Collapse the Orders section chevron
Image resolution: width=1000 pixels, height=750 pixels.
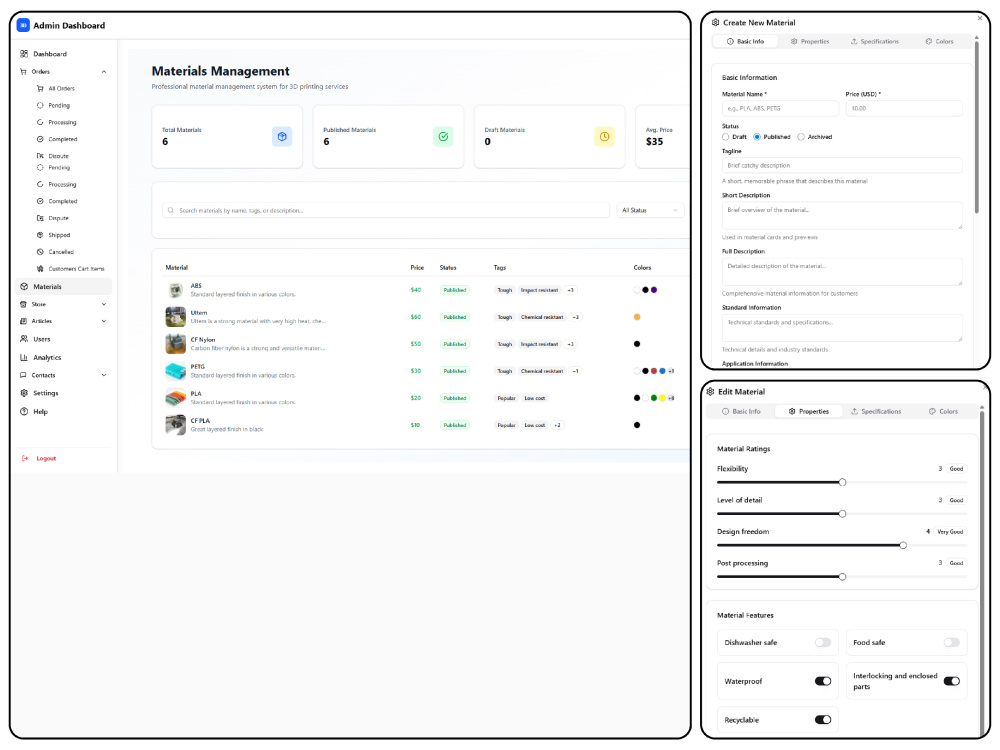click(104, 72)
